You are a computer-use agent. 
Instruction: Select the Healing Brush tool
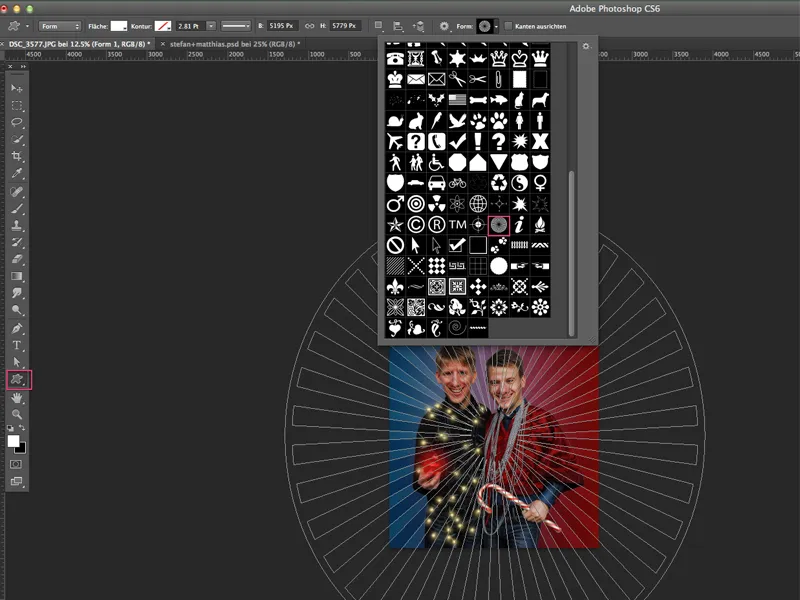point(17,192)
